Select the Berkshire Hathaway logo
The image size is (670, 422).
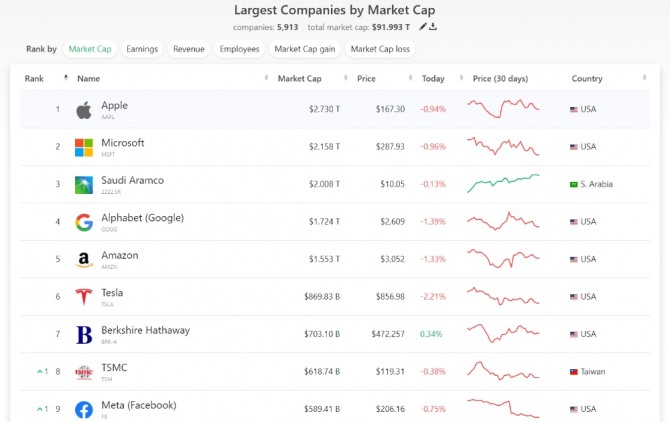tap(84, 334)
